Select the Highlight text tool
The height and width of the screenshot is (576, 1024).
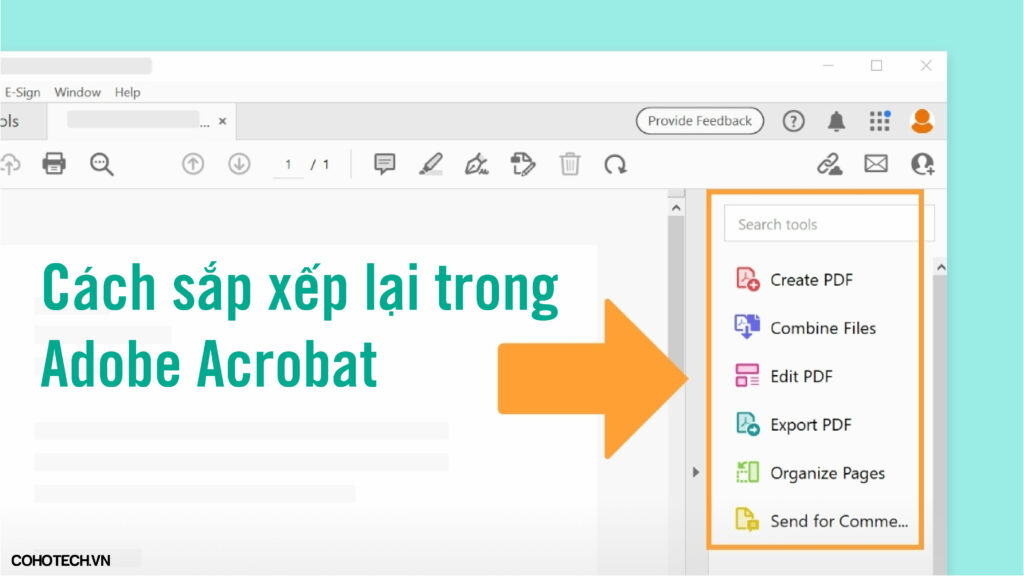pyautogui.click(x=431, y=164)
